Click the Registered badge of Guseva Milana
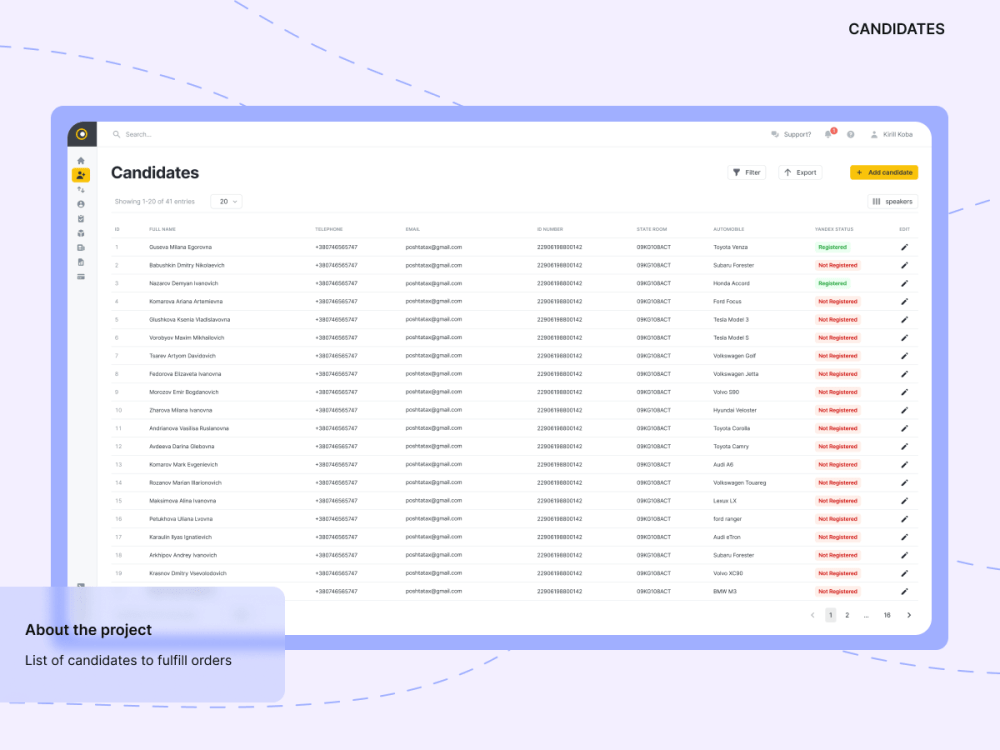Screen dimensions: 1000x750 (x=832, y=247)
